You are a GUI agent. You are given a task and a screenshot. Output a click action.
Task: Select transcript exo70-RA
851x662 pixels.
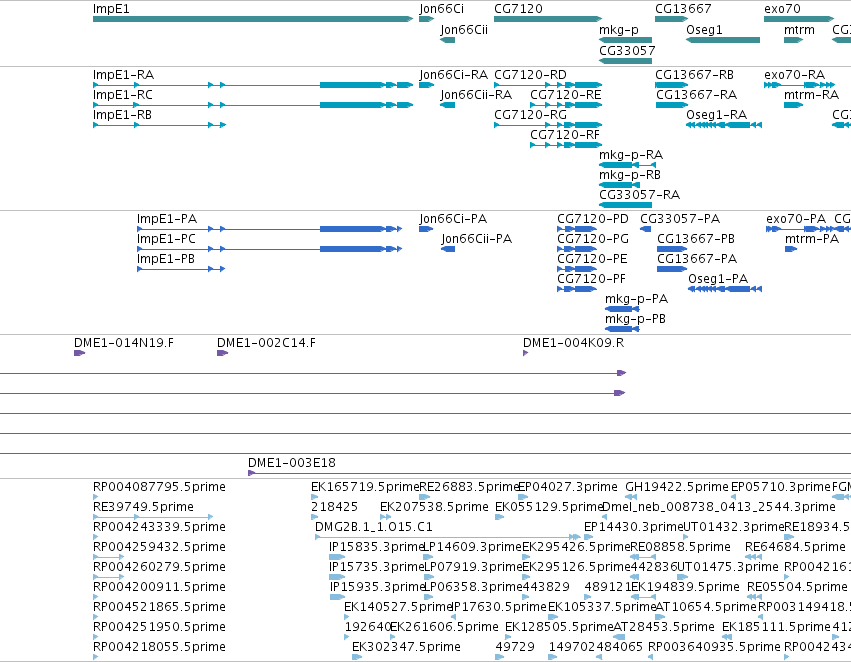[x=799, y=85]
